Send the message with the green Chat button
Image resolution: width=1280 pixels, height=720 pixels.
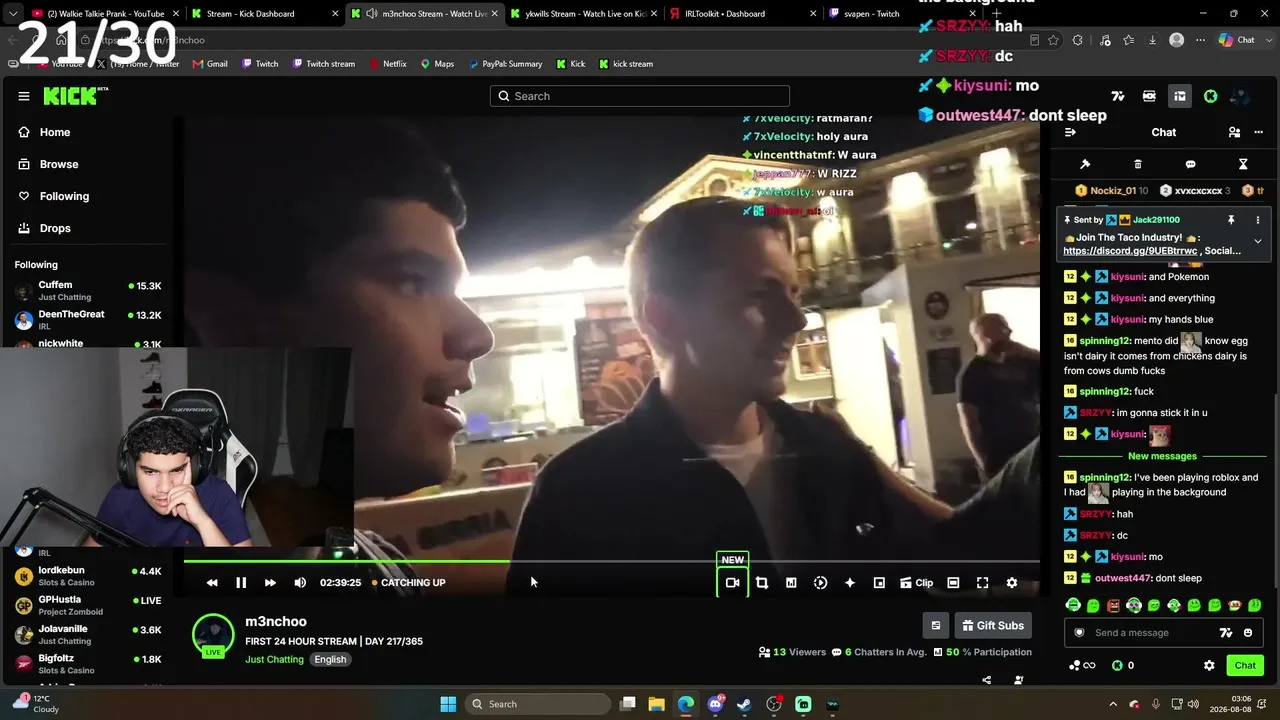1245,665
